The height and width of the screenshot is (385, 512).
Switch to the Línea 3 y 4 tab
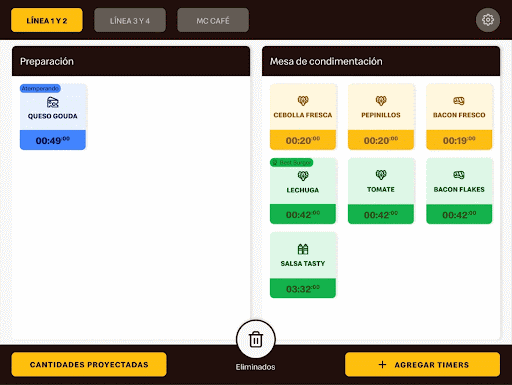(130, 20)
